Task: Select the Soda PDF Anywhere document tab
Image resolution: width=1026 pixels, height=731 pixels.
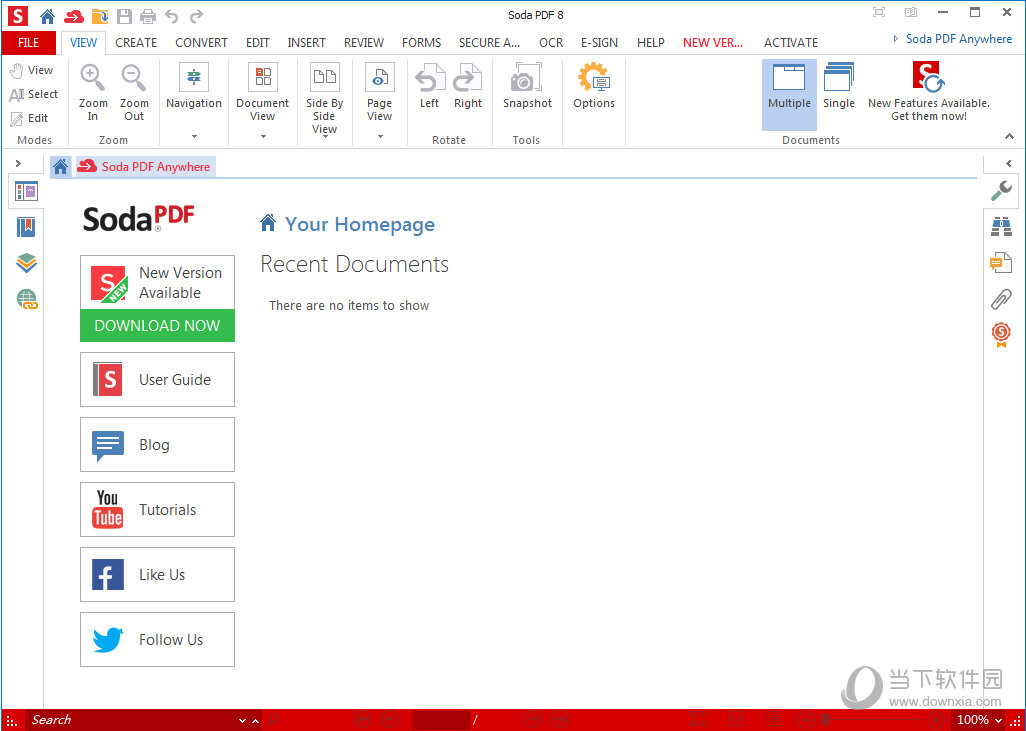Action: [x=145, y=167]
